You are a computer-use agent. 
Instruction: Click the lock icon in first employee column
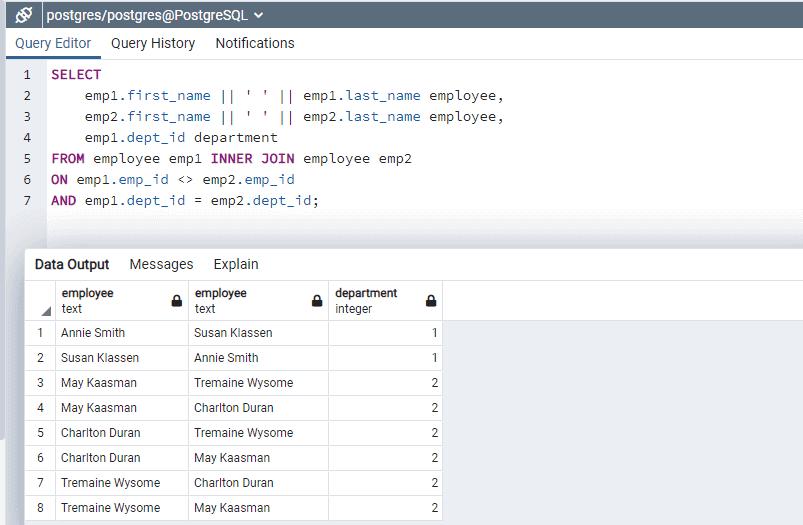[x=177, y=301]
